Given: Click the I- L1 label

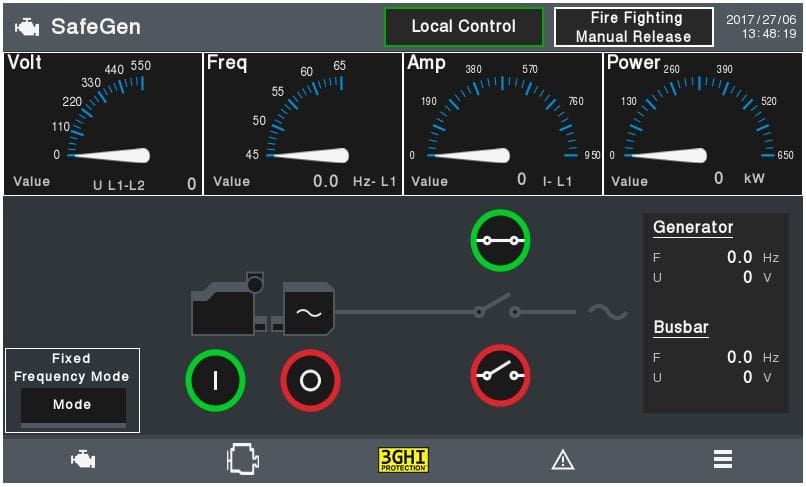Looking at the screenshot, I should 557,182.
